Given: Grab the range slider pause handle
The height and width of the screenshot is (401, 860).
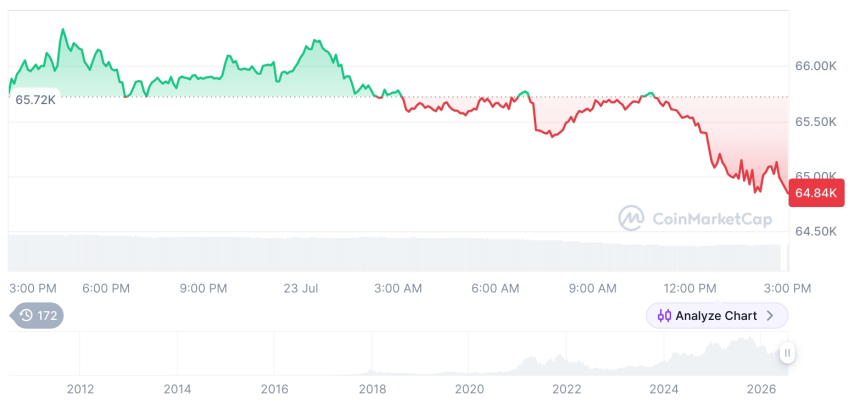Looking at the screenshot, I should click(x=787, y=353).
